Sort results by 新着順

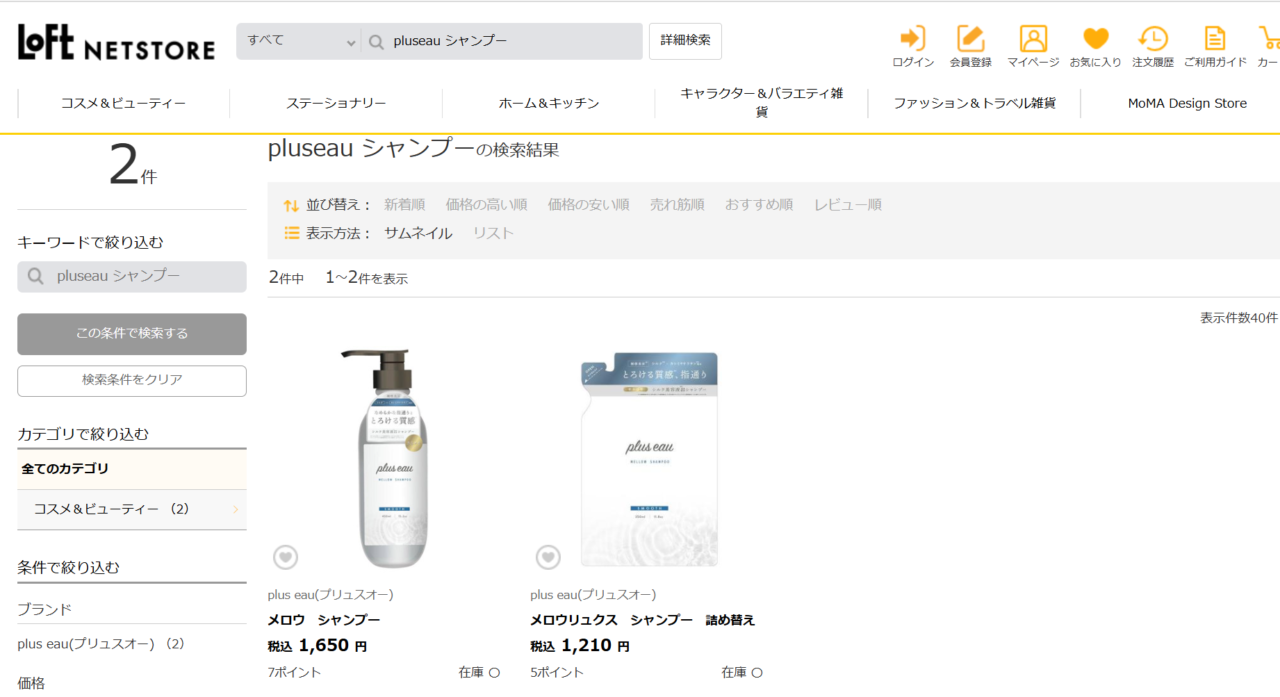click(405, 205)
